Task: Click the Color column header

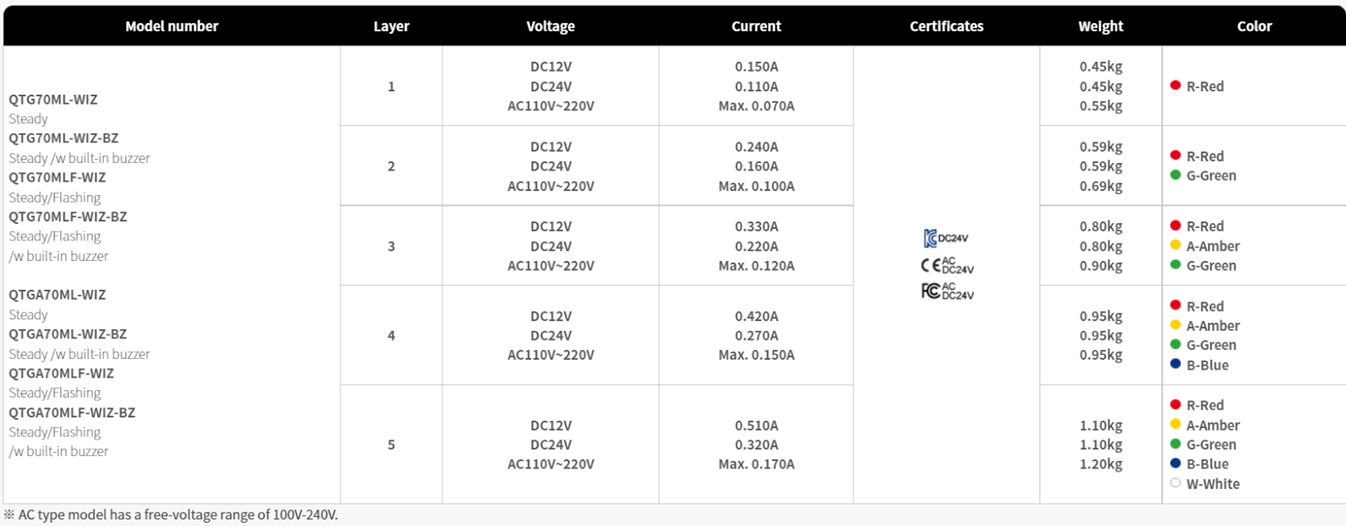Action: [x=1254, y=26]
